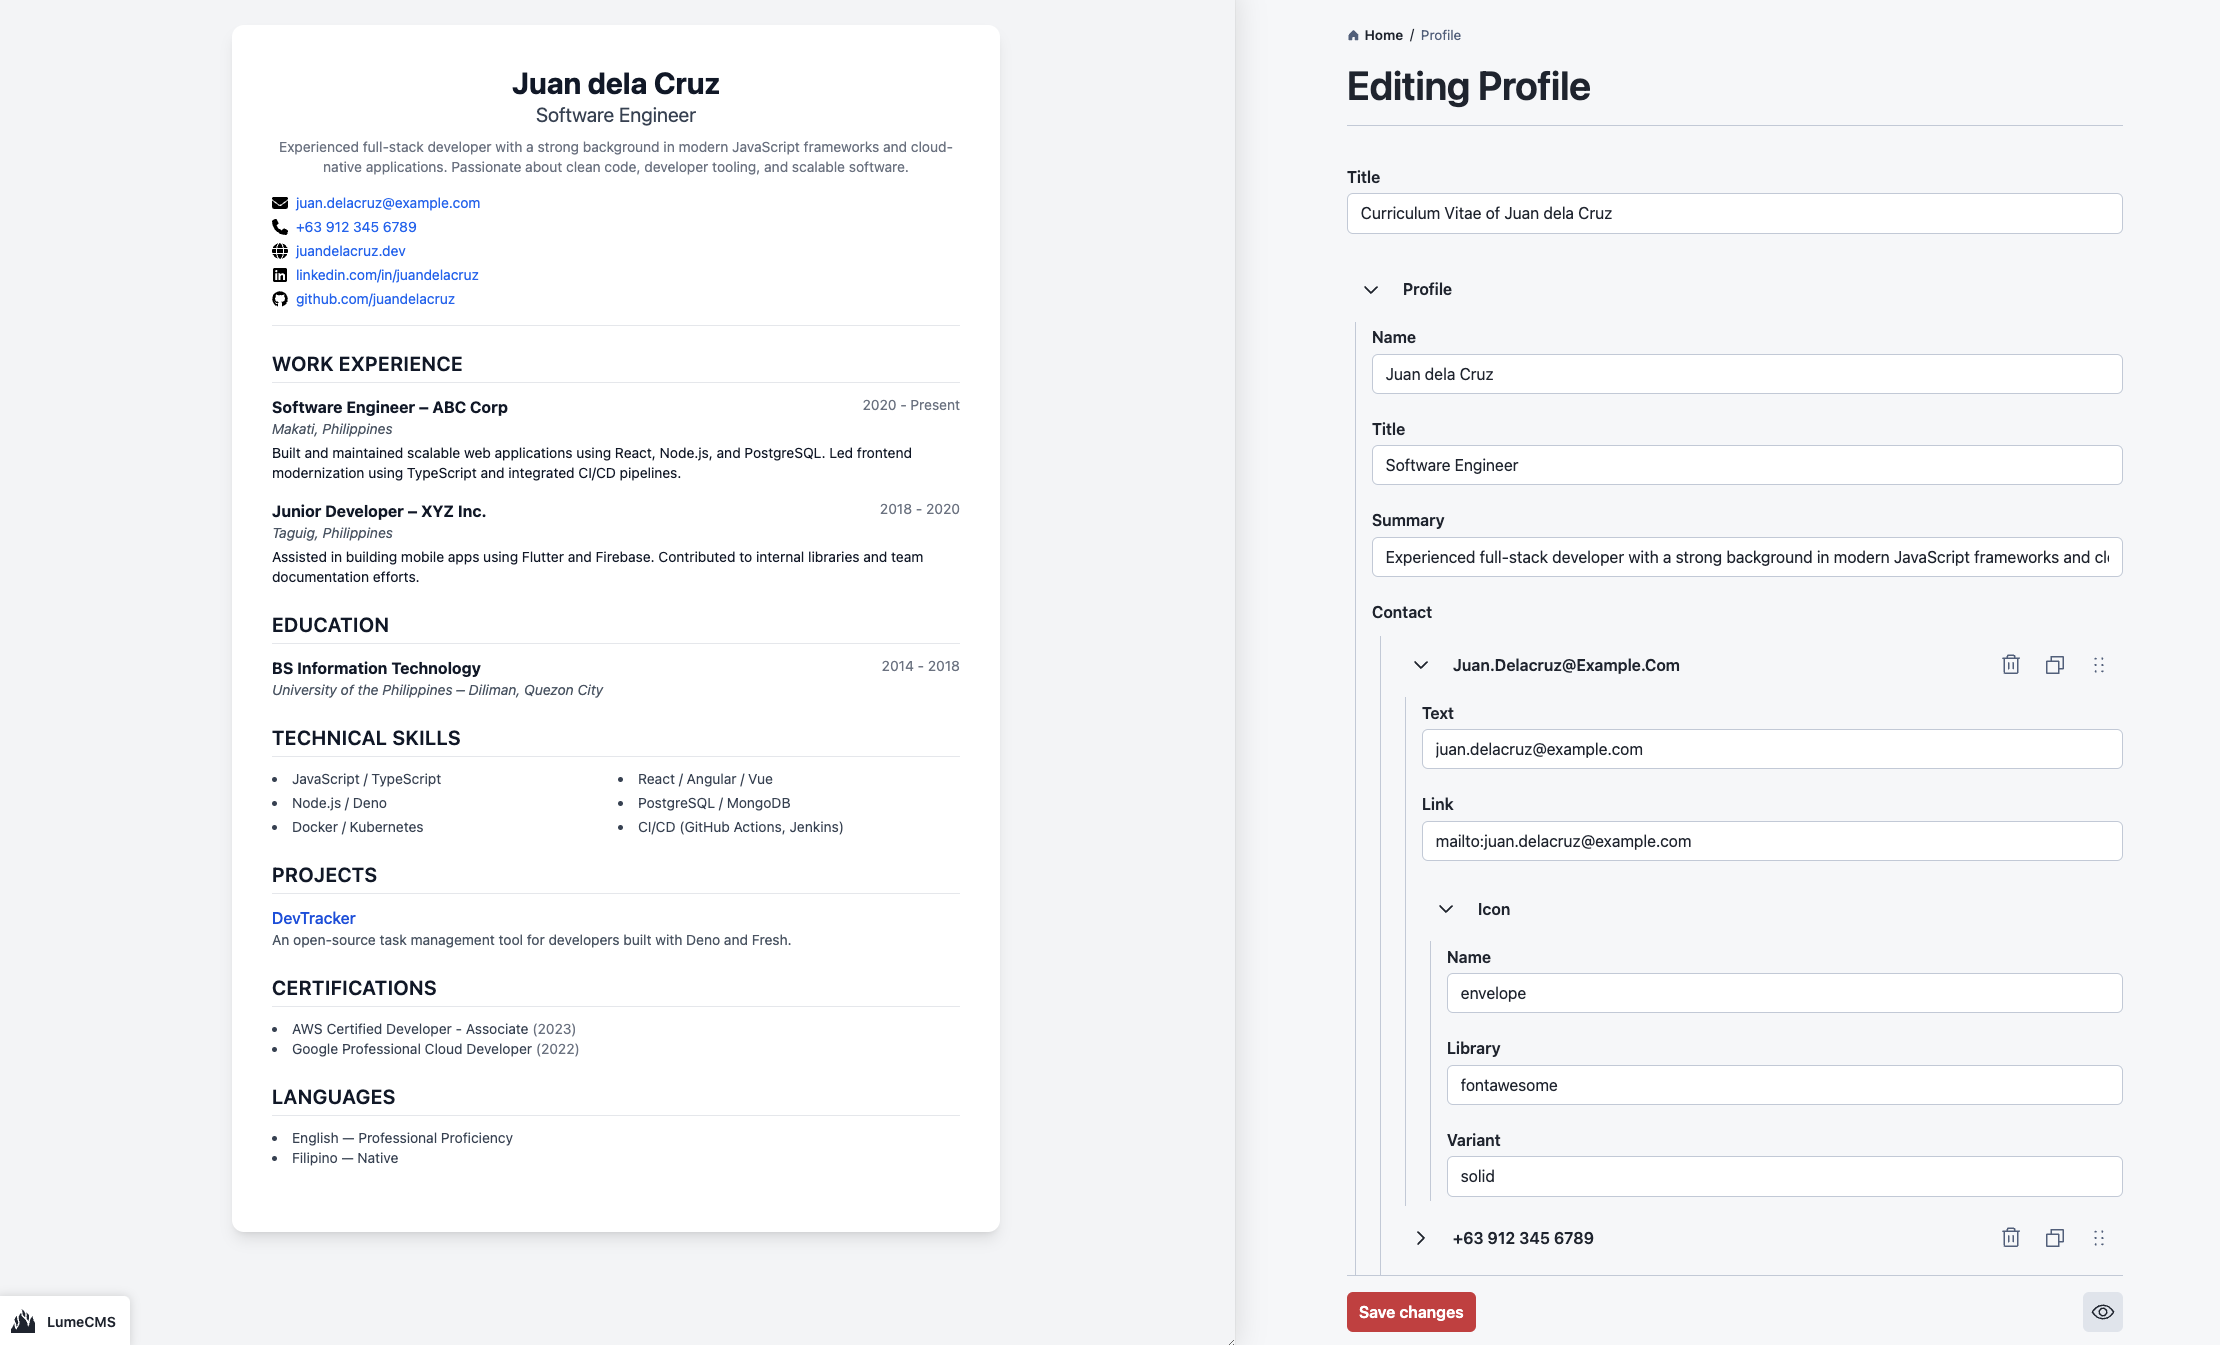This screenshot has height=1345, width=2220.
Task: Click the Save changes button
Action: pos(1410,1312)
